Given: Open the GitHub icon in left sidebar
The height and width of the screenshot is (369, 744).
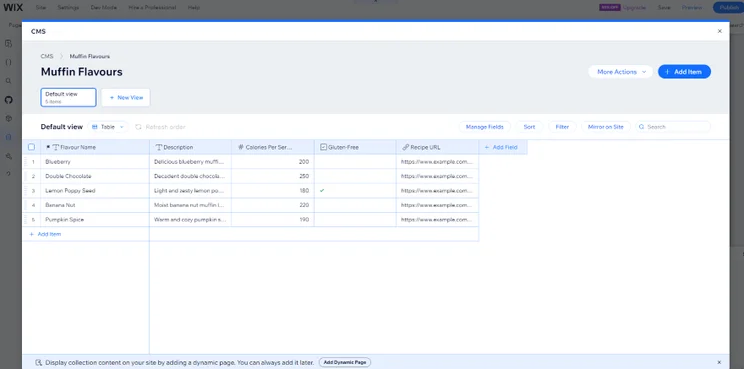Looking at the screenshot, I should pyautogui.click(x=9, y=100).
